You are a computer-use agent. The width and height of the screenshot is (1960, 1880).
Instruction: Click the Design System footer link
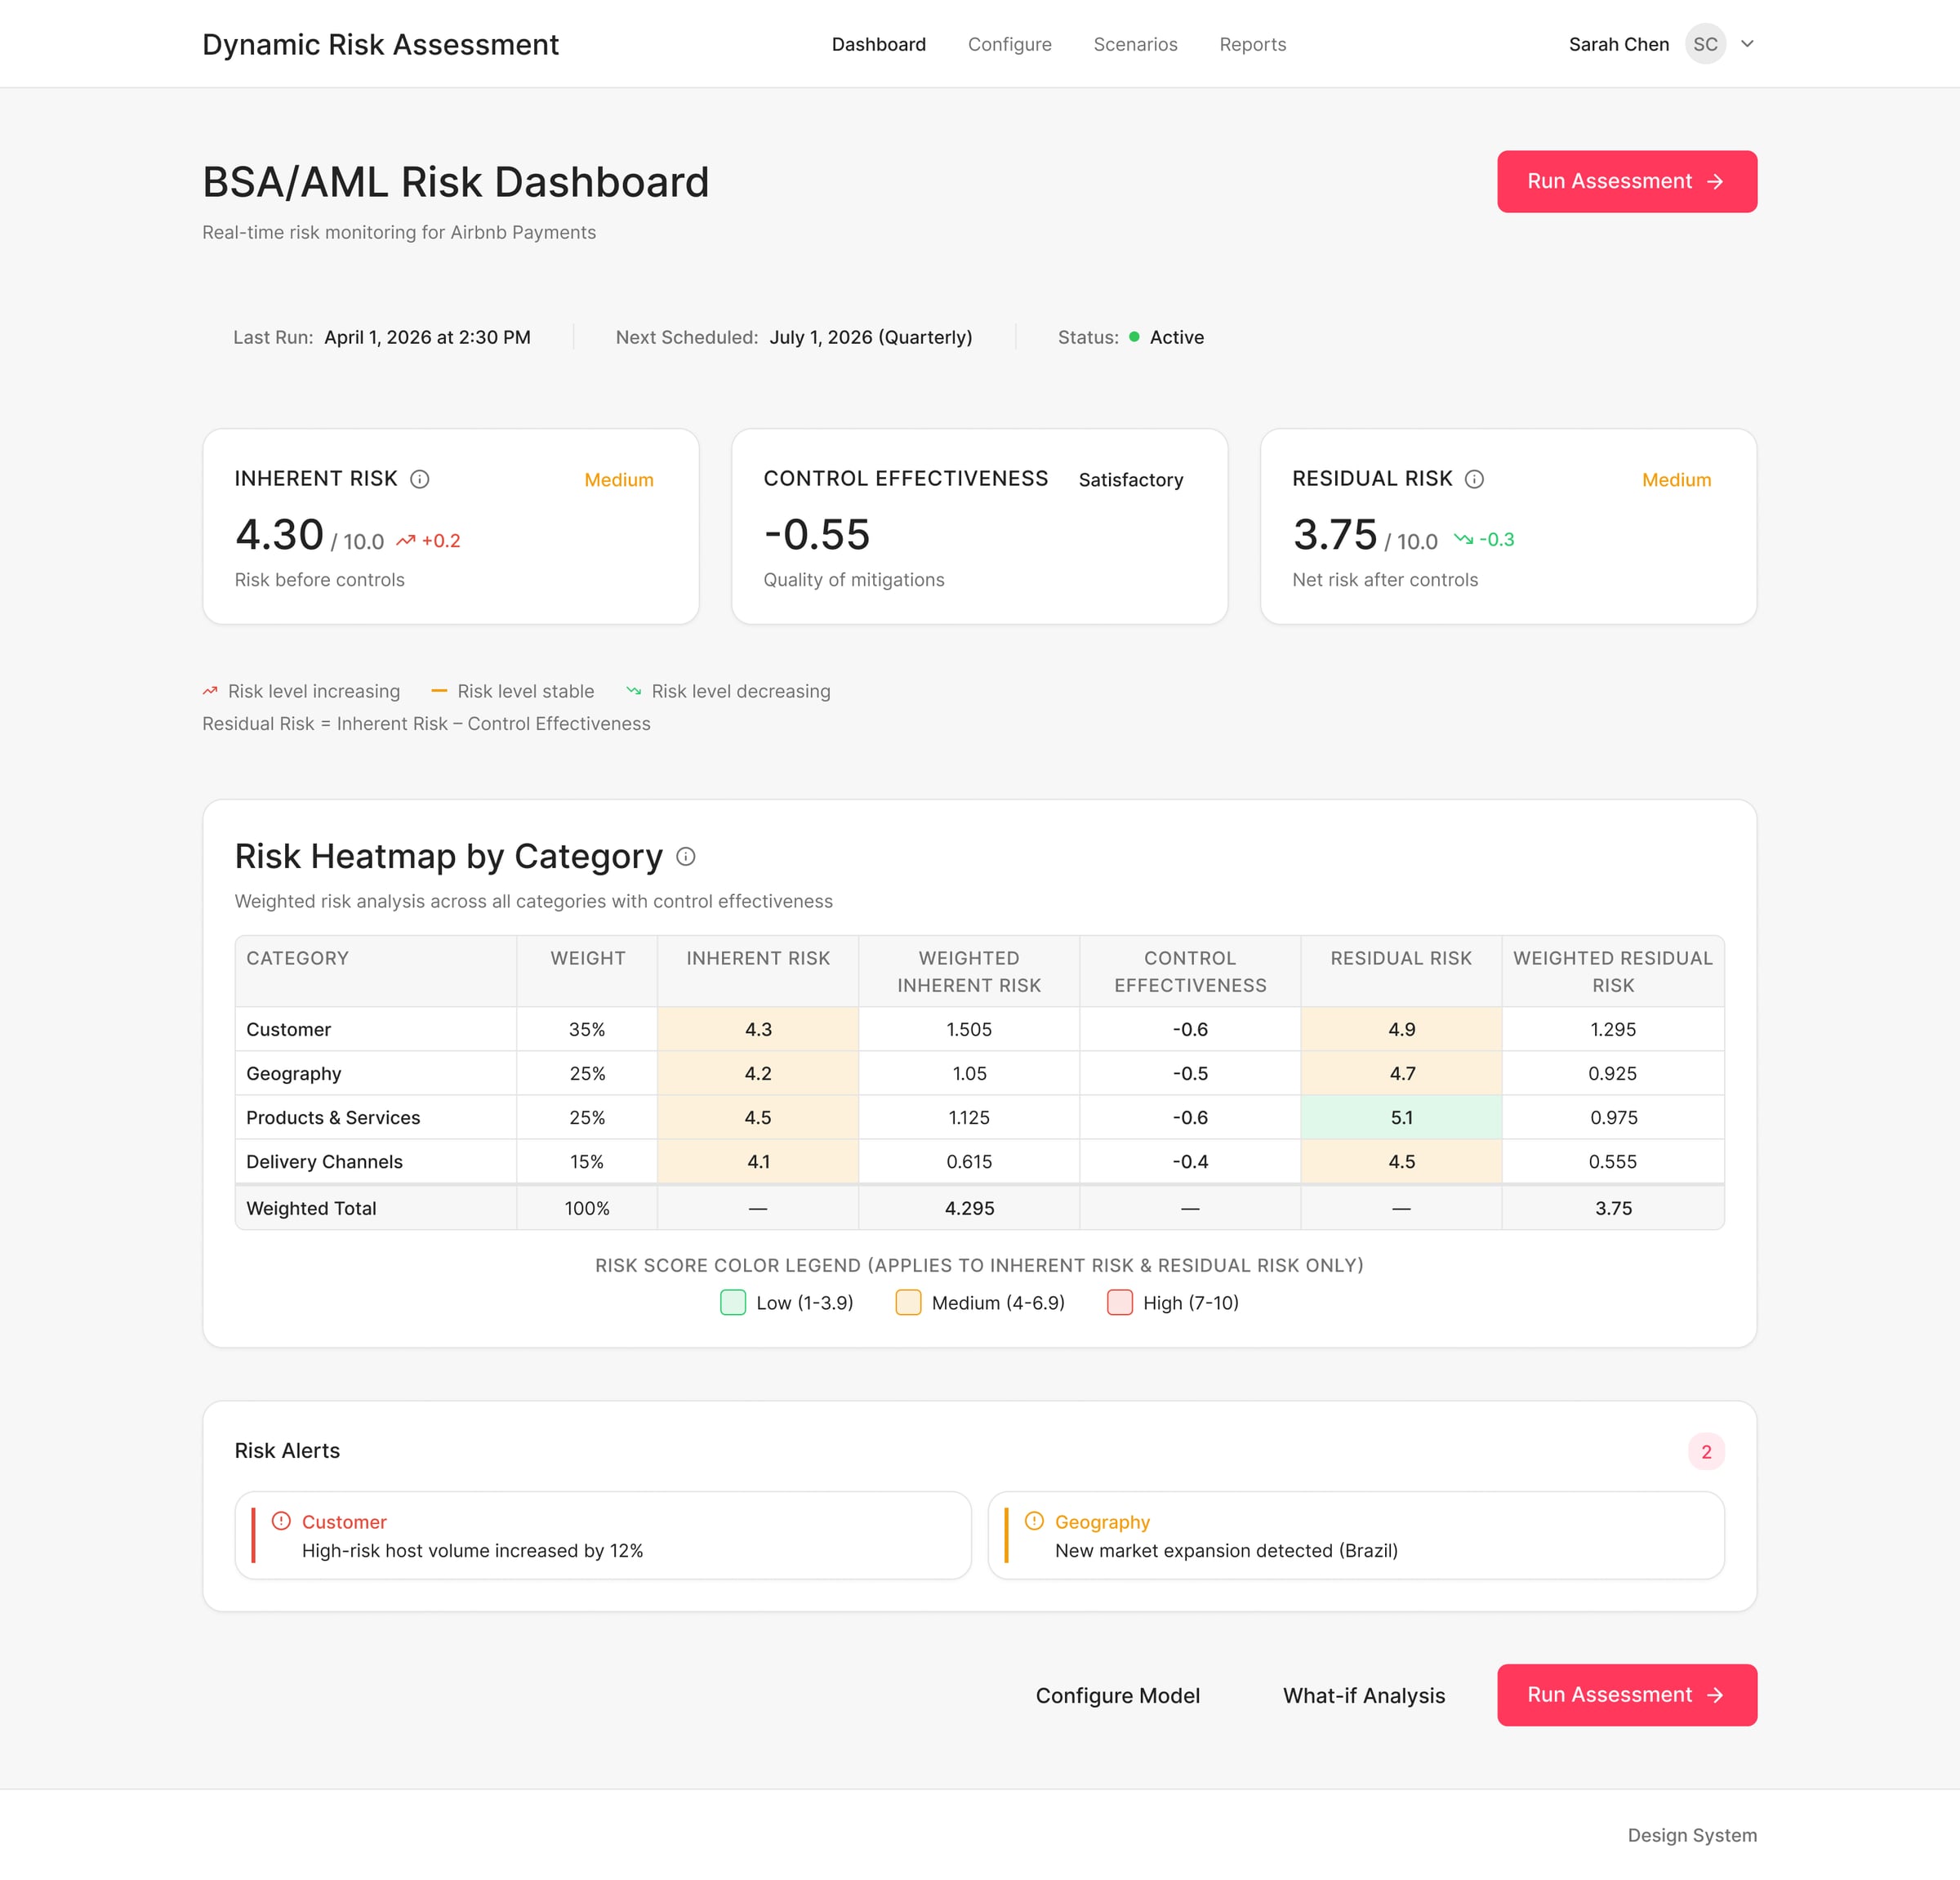[x=1691, y=1835]
